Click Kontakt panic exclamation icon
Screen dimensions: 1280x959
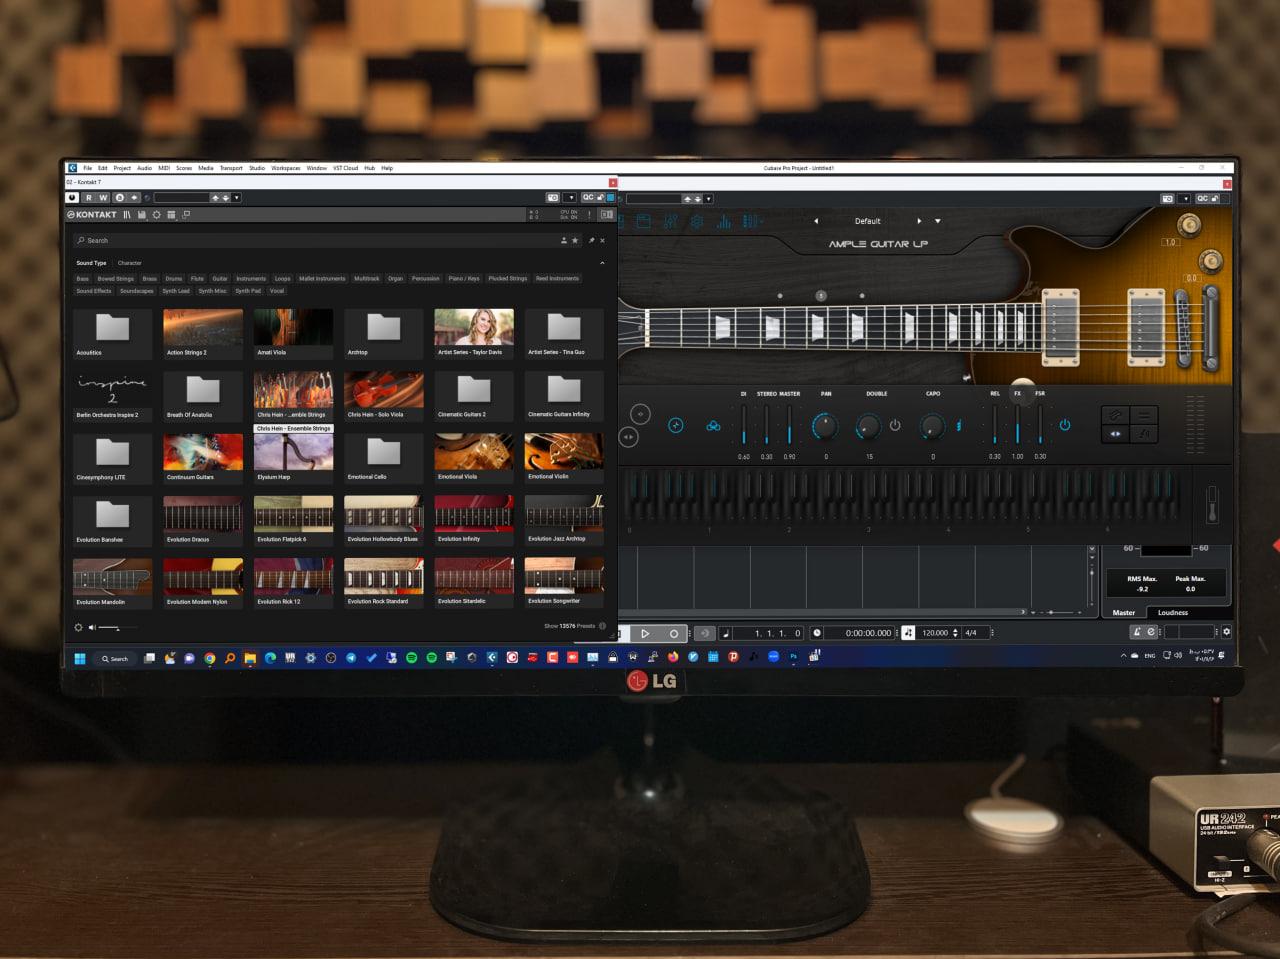(x=590, y=214)
